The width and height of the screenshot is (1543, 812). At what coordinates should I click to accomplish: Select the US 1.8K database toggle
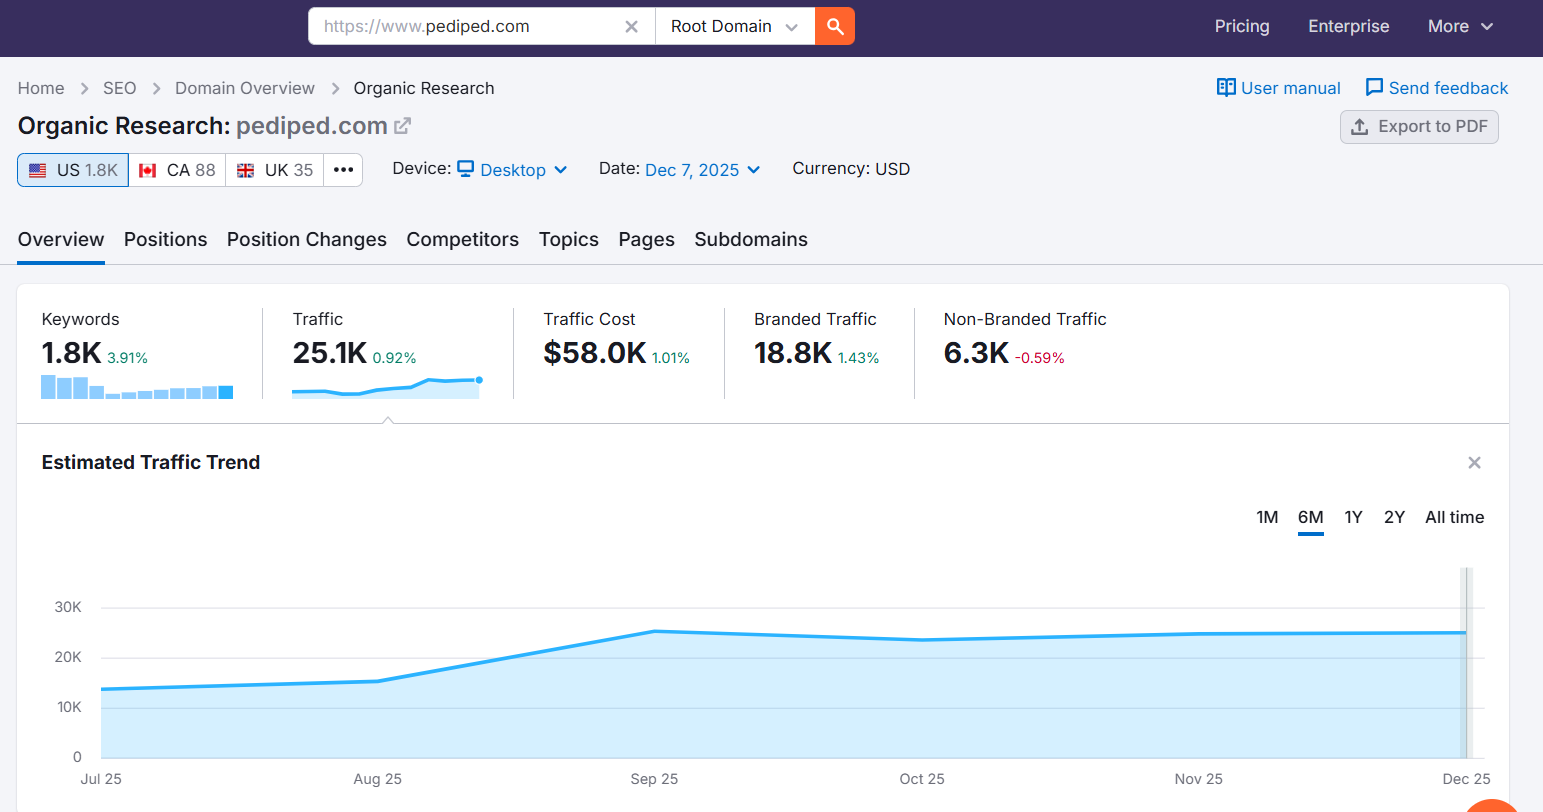[73, 170]
